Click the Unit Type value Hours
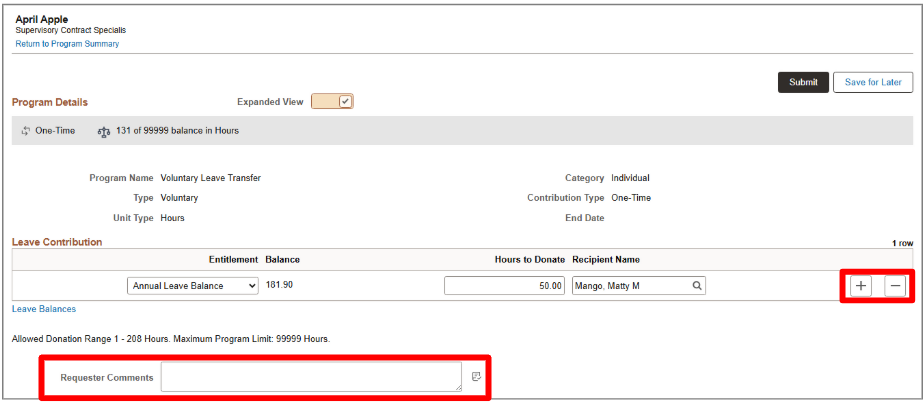This screenshot has width=924, height=403. point(172,218)
